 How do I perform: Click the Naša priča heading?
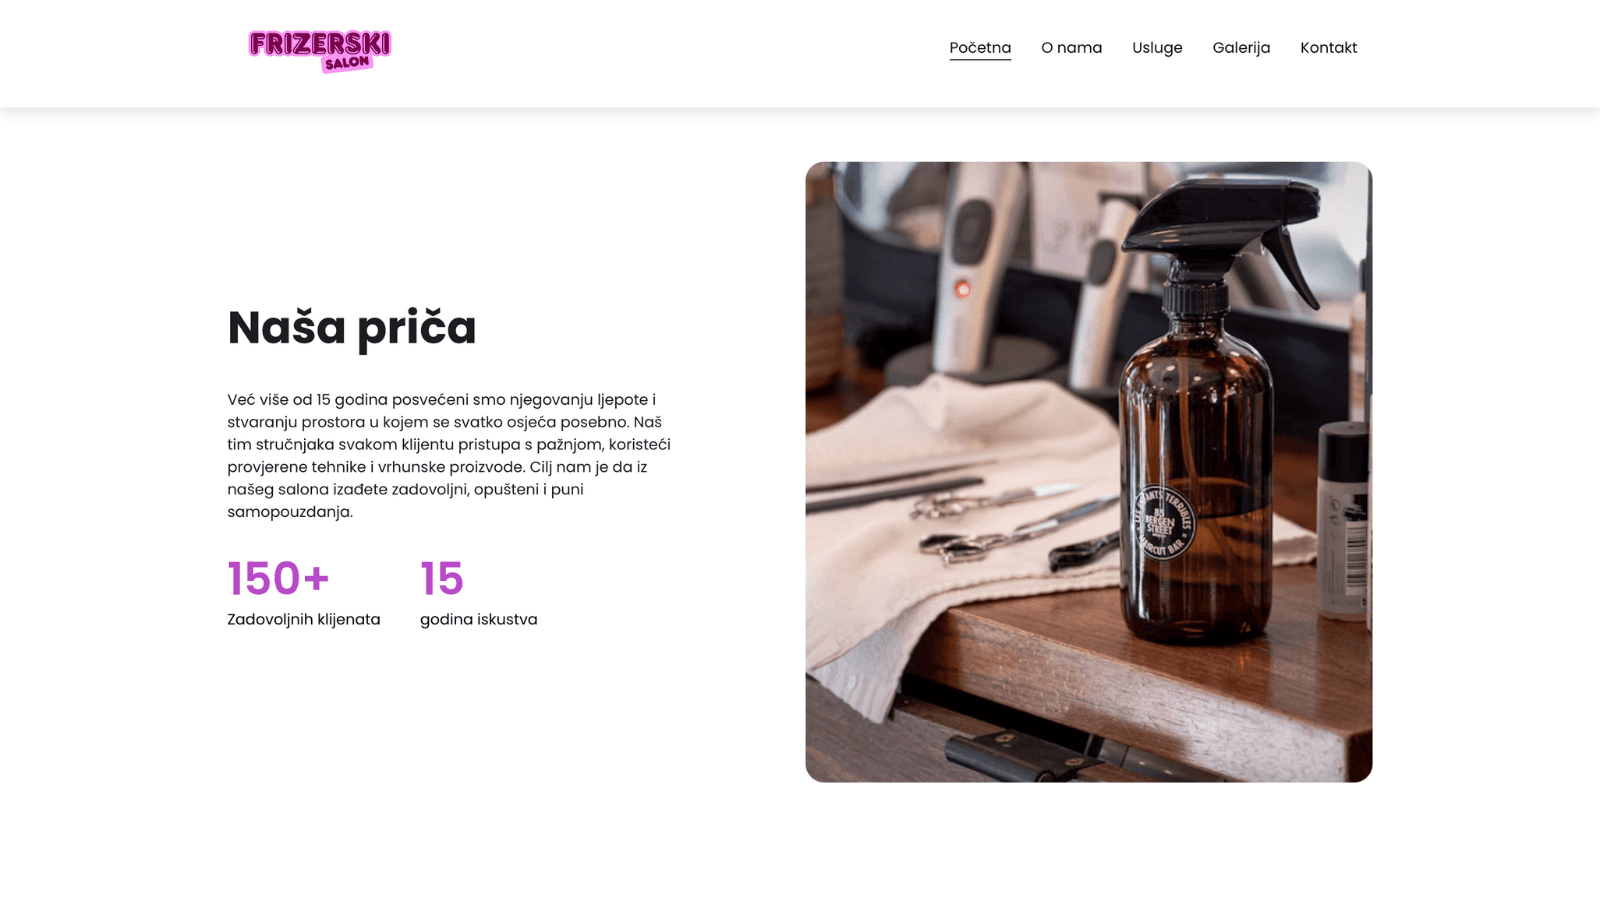tap(352, 328)
